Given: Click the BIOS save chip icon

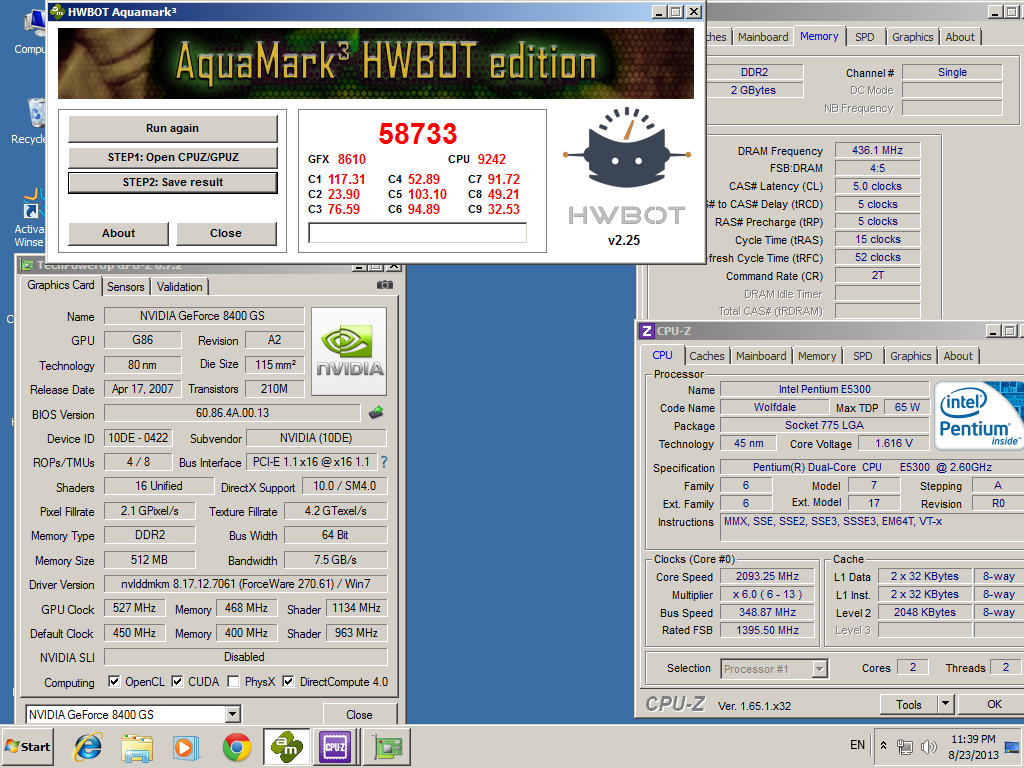Looking at the screenshot, I should 376,413.
